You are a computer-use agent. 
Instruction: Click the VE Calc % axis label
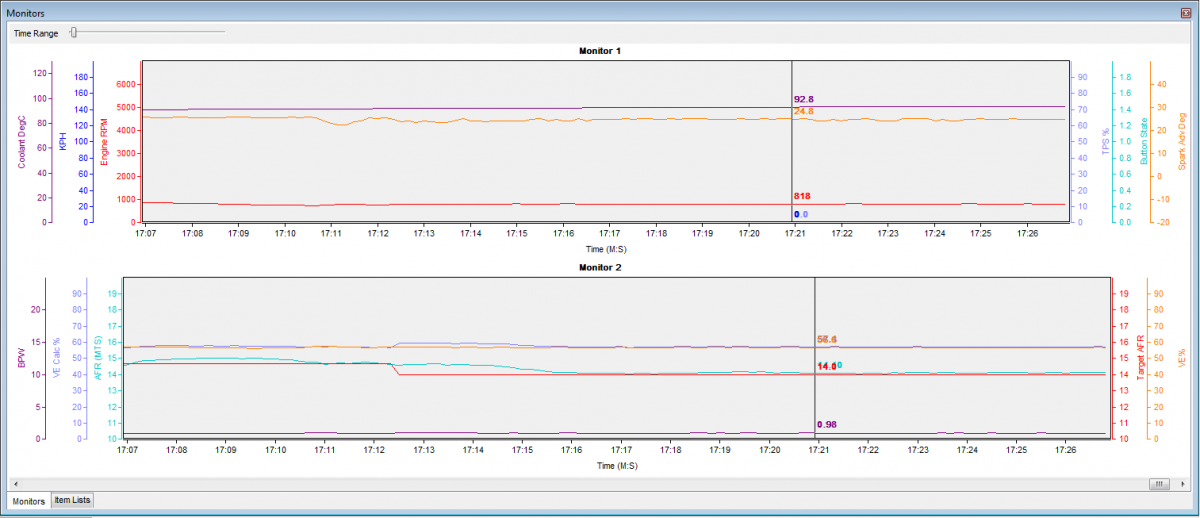coord(59,357)
